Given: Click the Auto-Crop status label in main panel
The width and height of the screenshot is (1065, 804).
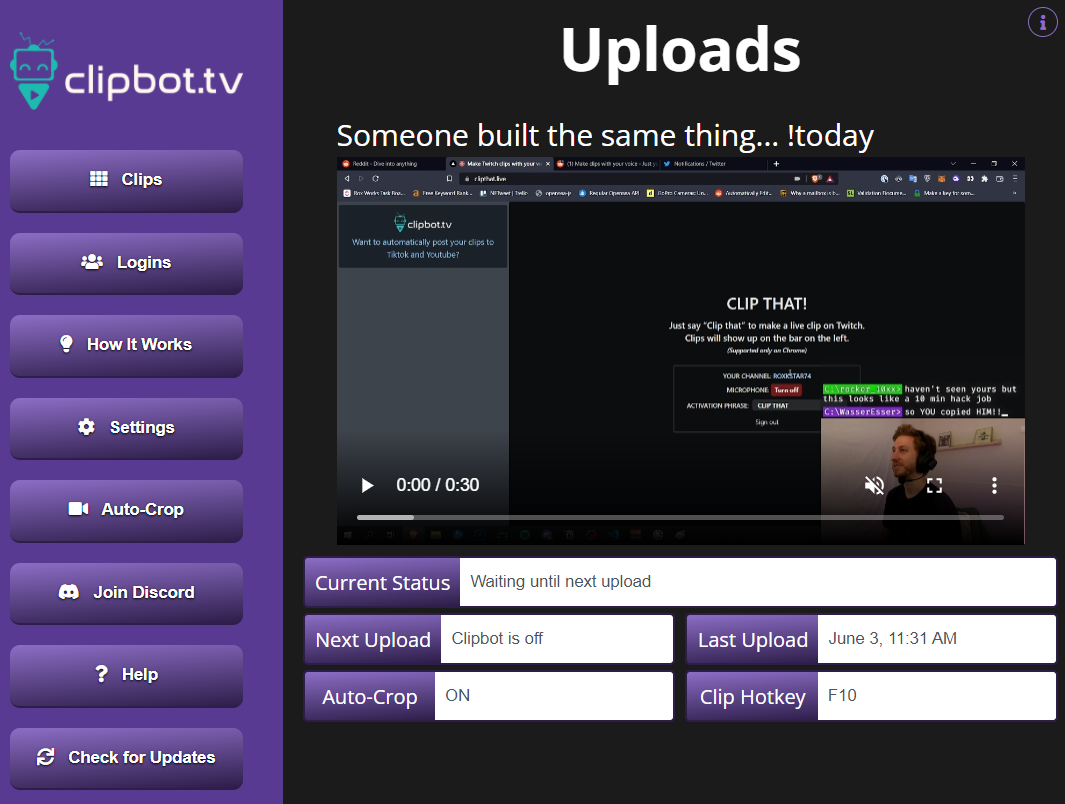Looking at the screenshot, I should coord(370,696).
